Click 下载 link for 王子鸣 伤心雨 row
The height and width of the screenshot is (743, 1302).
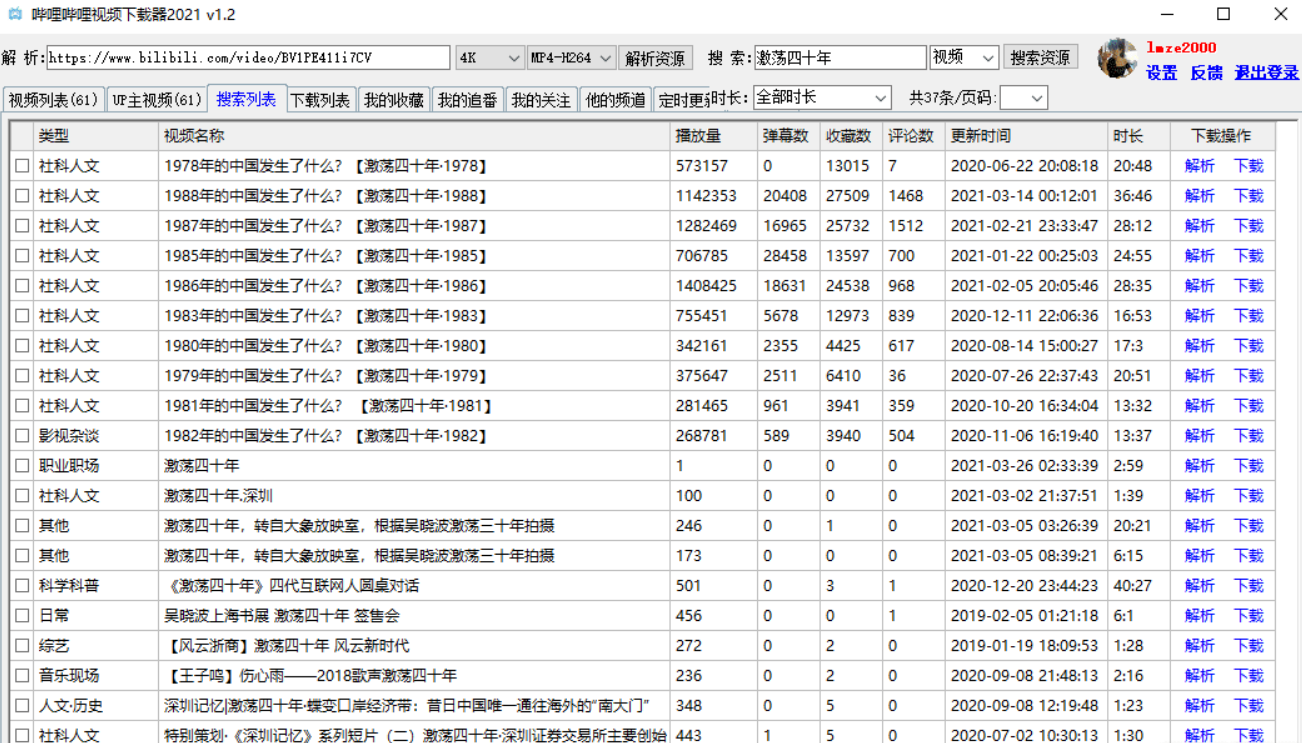click(1249, 676)
